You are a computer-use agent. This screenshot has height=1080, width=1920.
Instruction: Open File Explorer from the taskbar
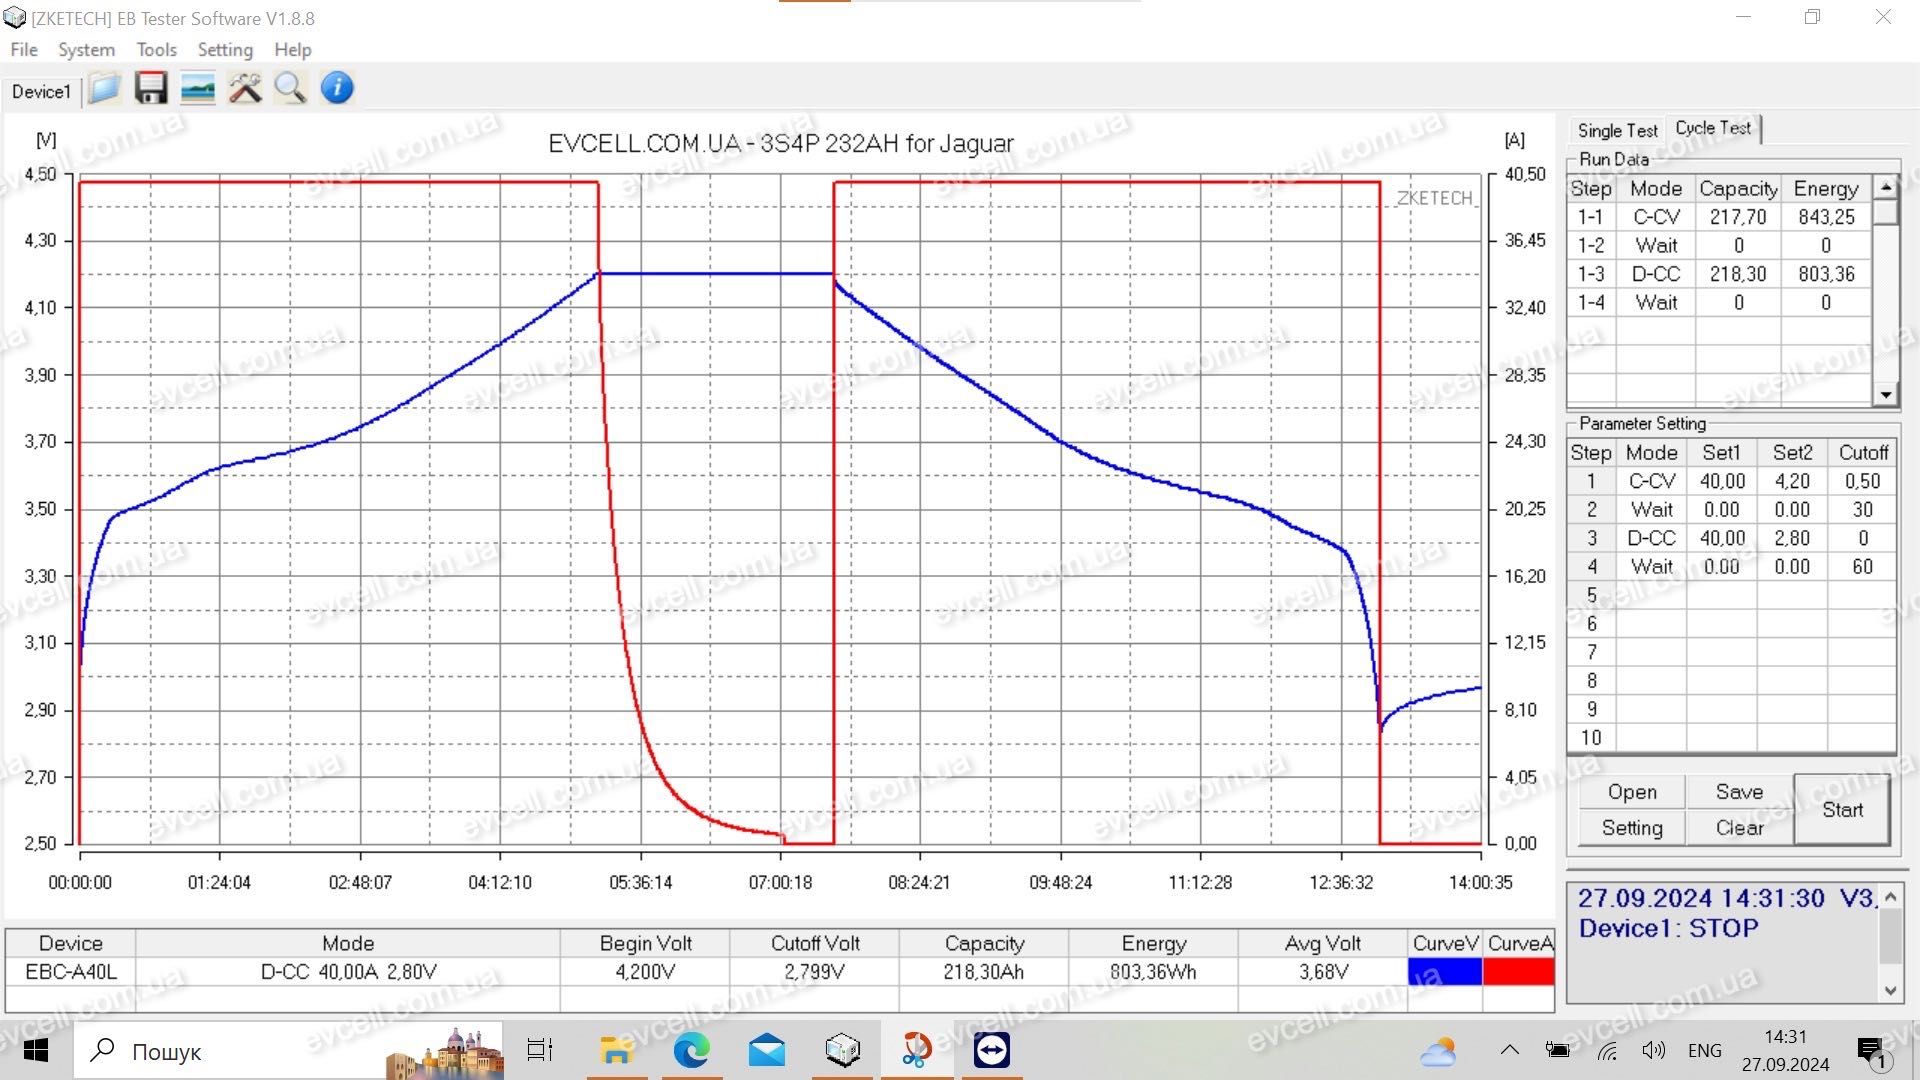tap(616, 1051)
